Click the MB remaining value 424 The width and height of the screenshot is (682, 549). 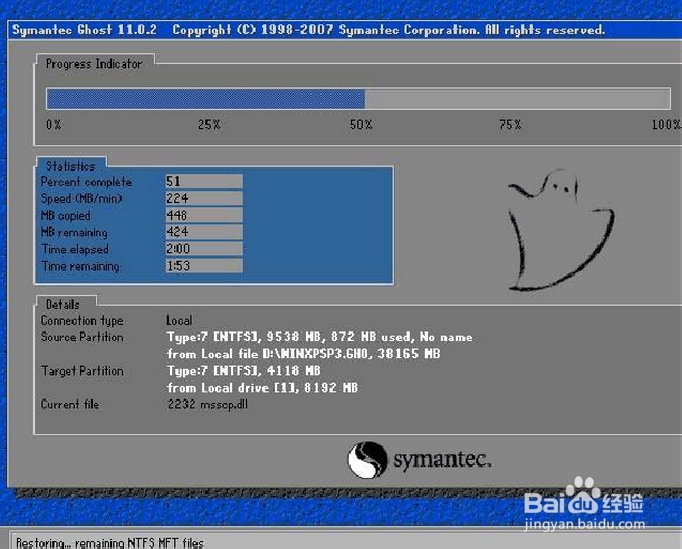pyautogui.click(x=204, y=231)
